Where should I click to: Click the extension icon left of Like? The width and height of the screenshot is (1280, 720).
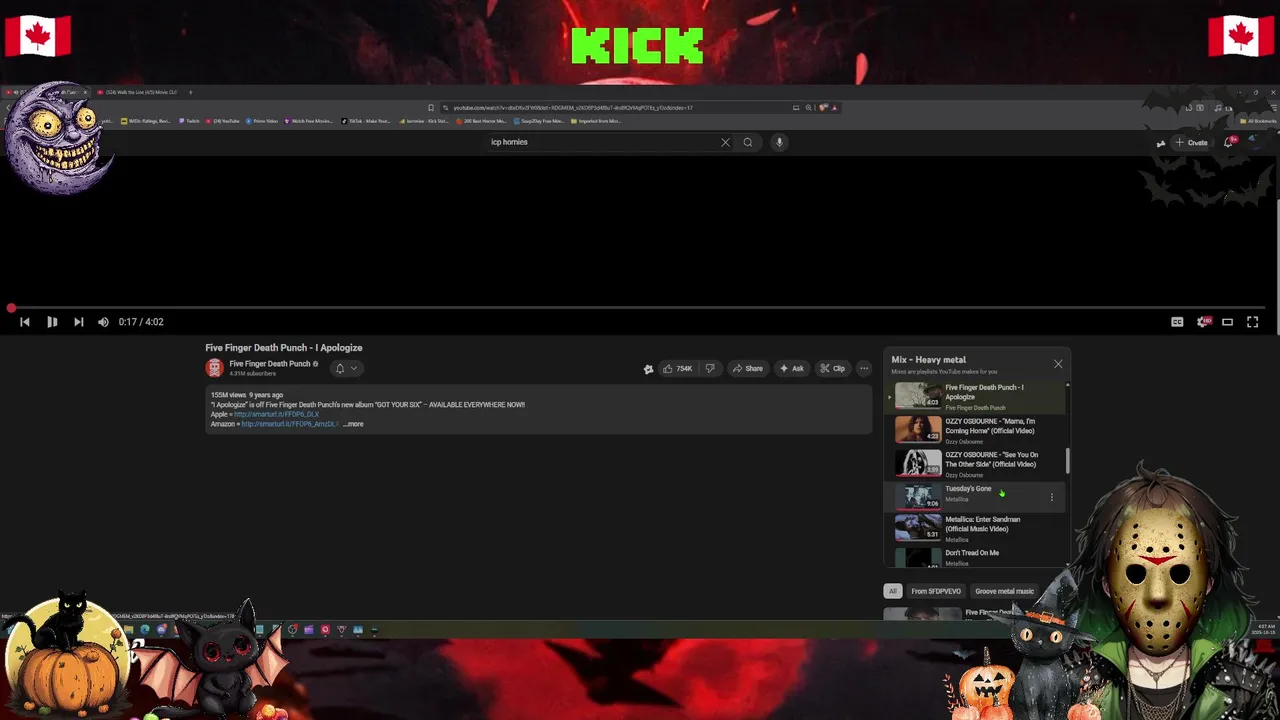point(648,369)
